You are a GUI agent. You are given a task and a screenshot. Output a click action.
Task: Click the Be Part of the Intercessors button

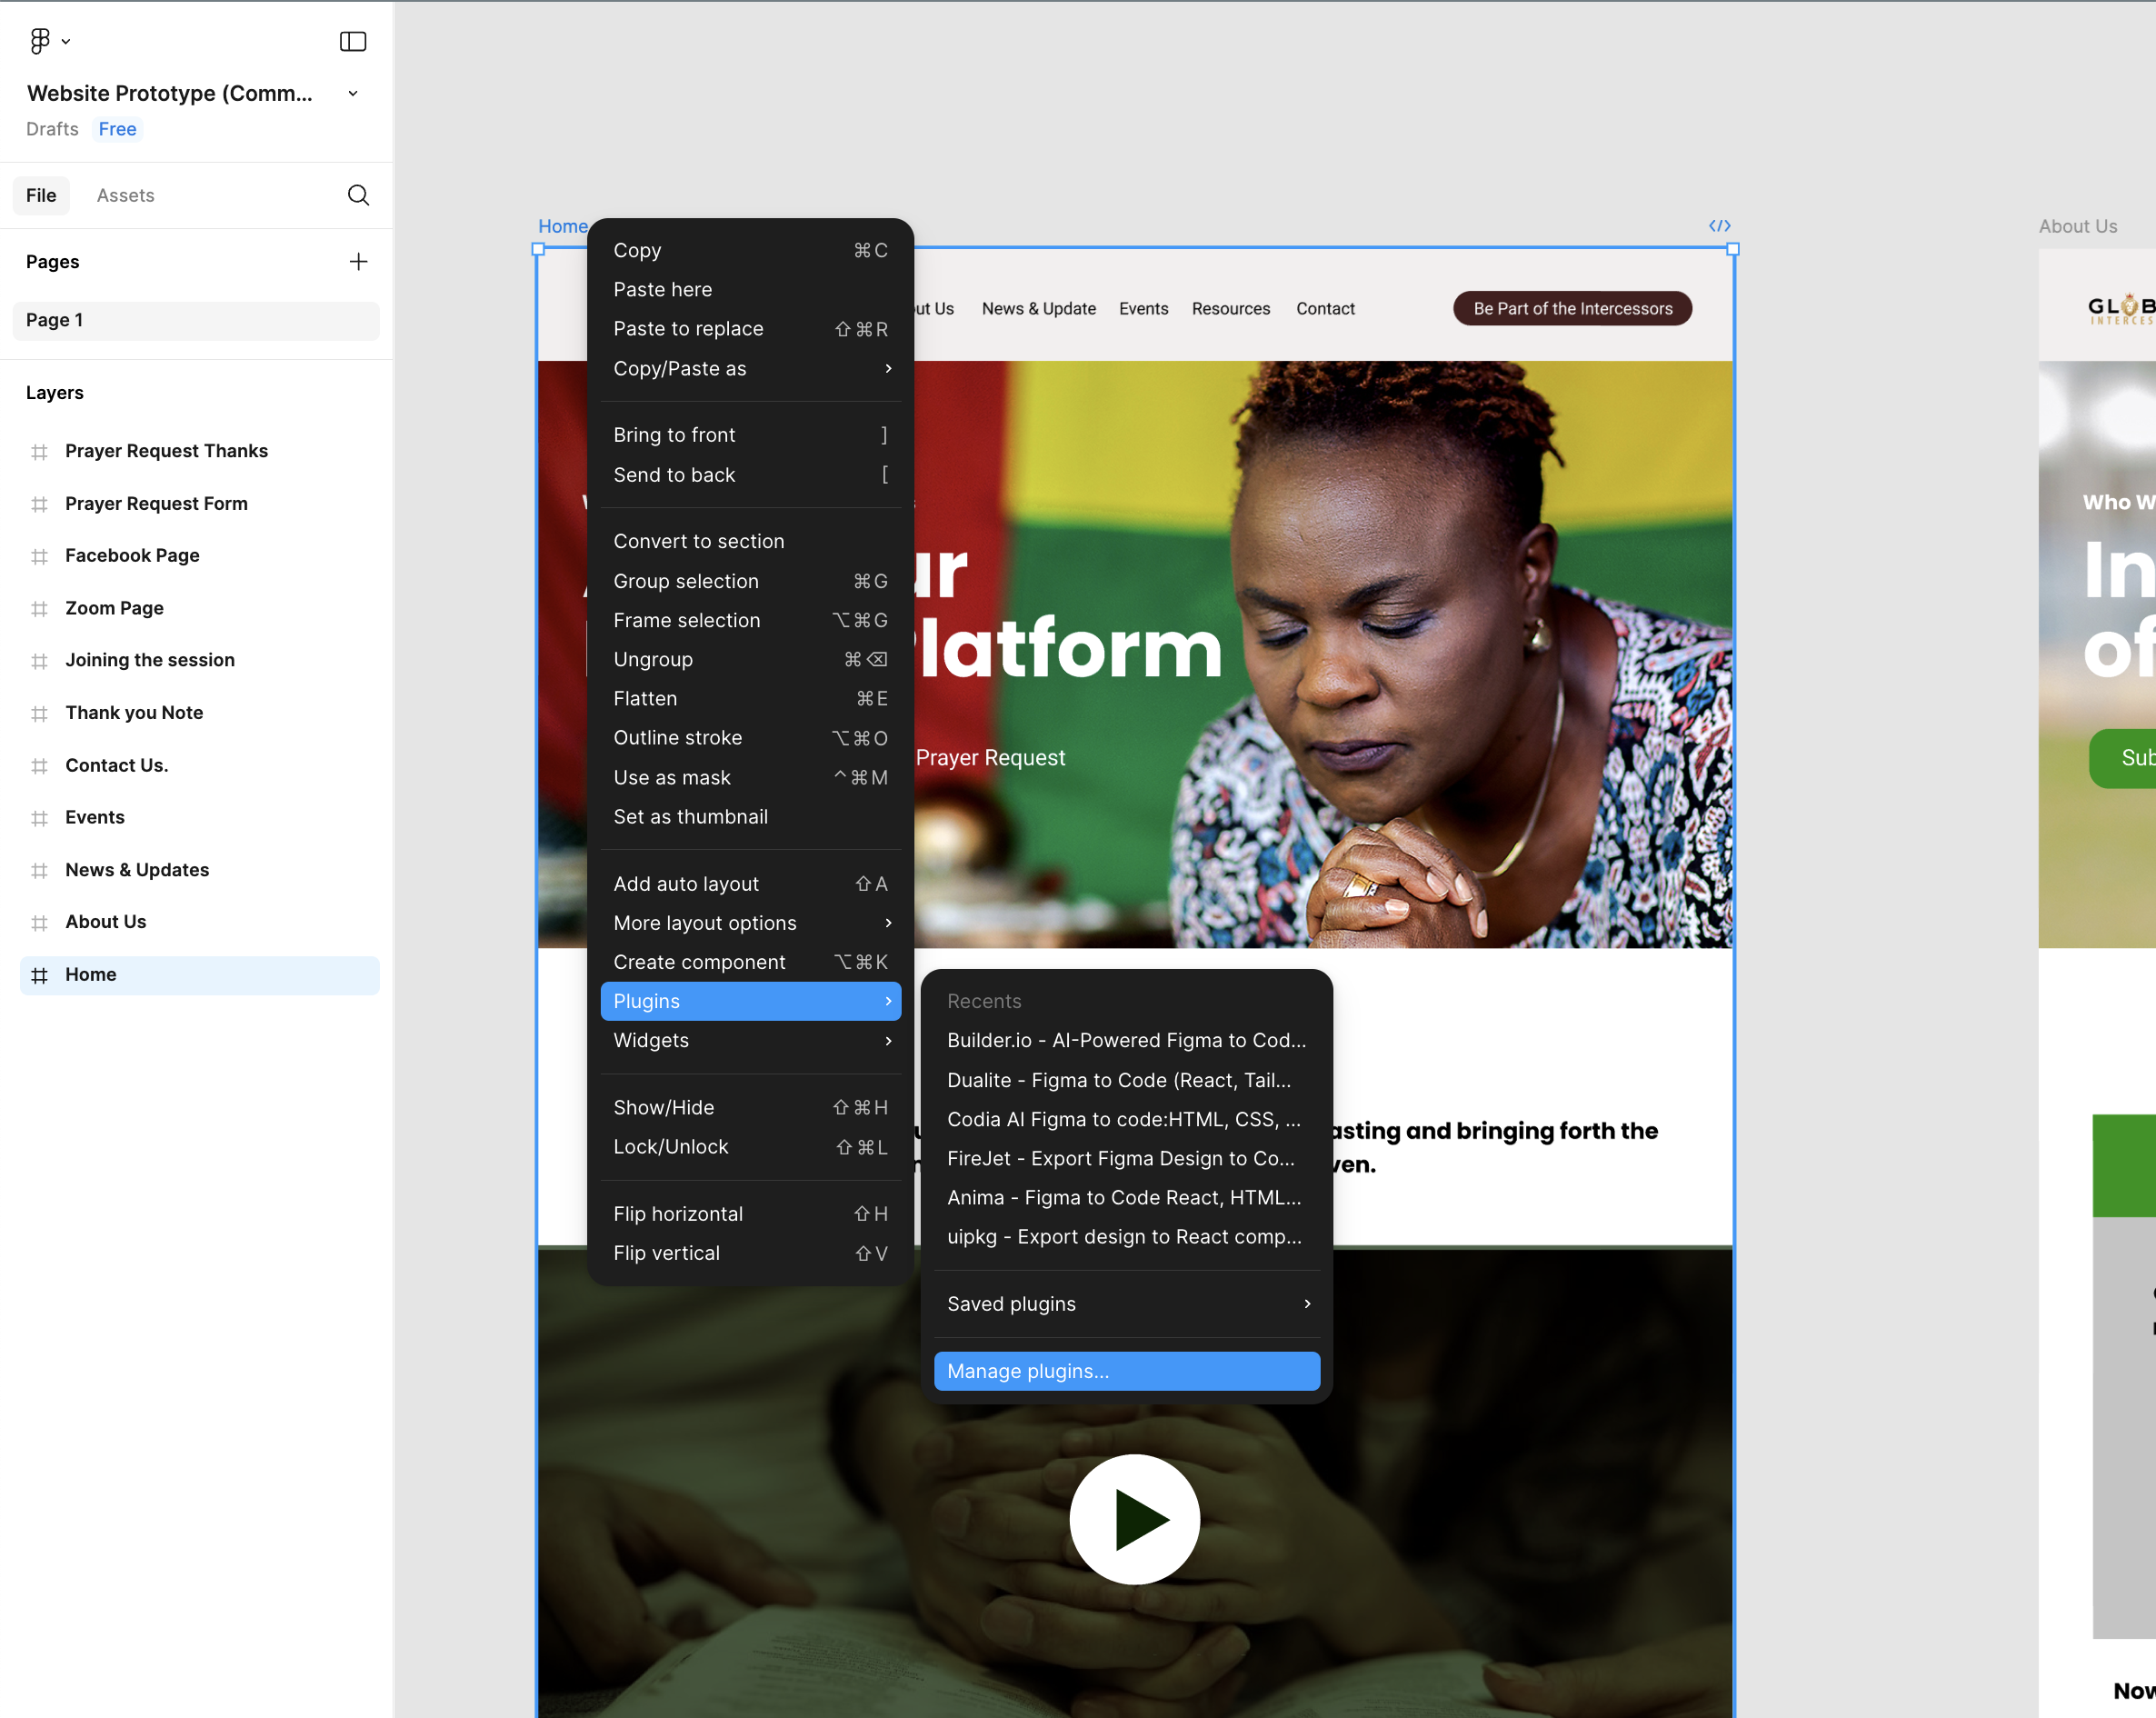pyautogui.click(x=1571, y=308)
